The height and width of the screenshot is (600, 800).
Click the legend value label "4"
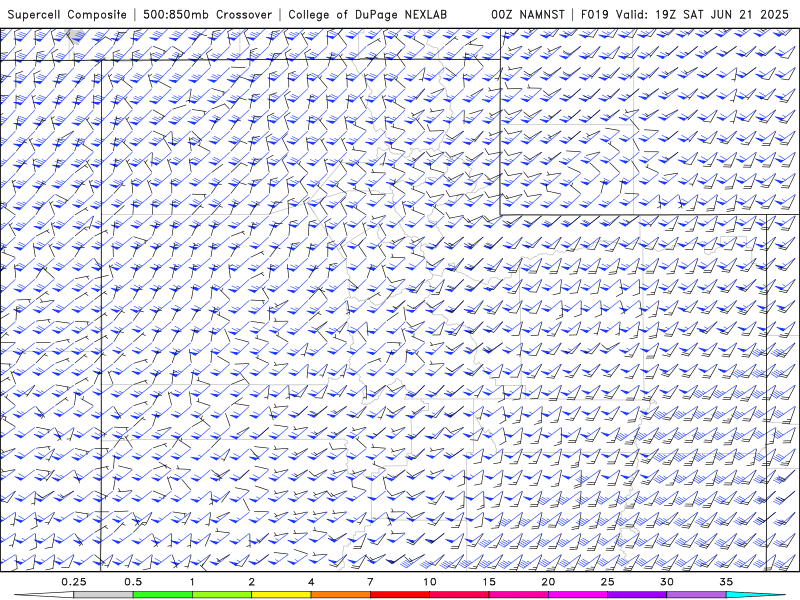click(x=311, y=582)
